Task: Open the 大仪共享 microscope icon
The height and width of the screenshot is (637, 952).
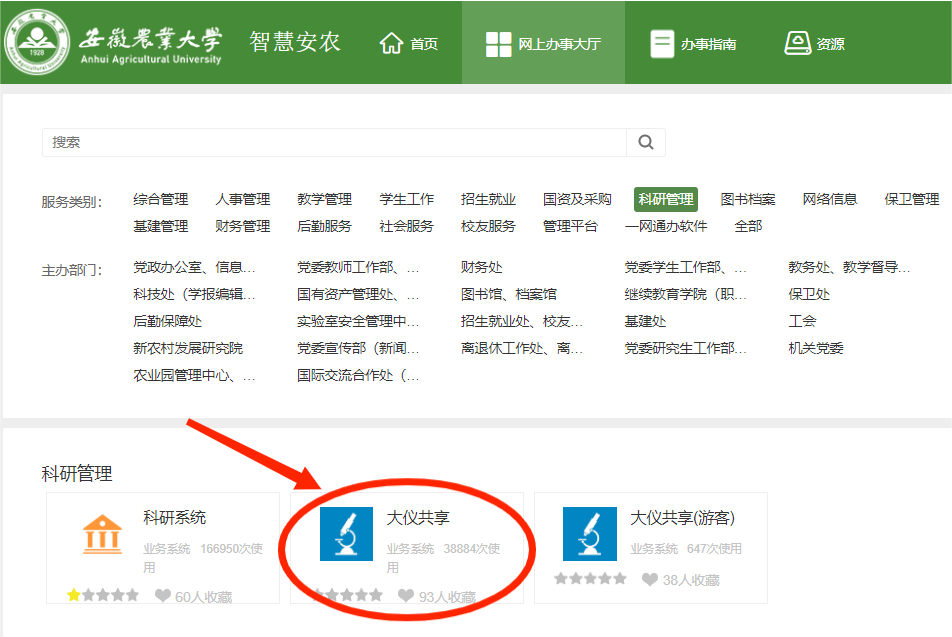Action: [346, 534]
